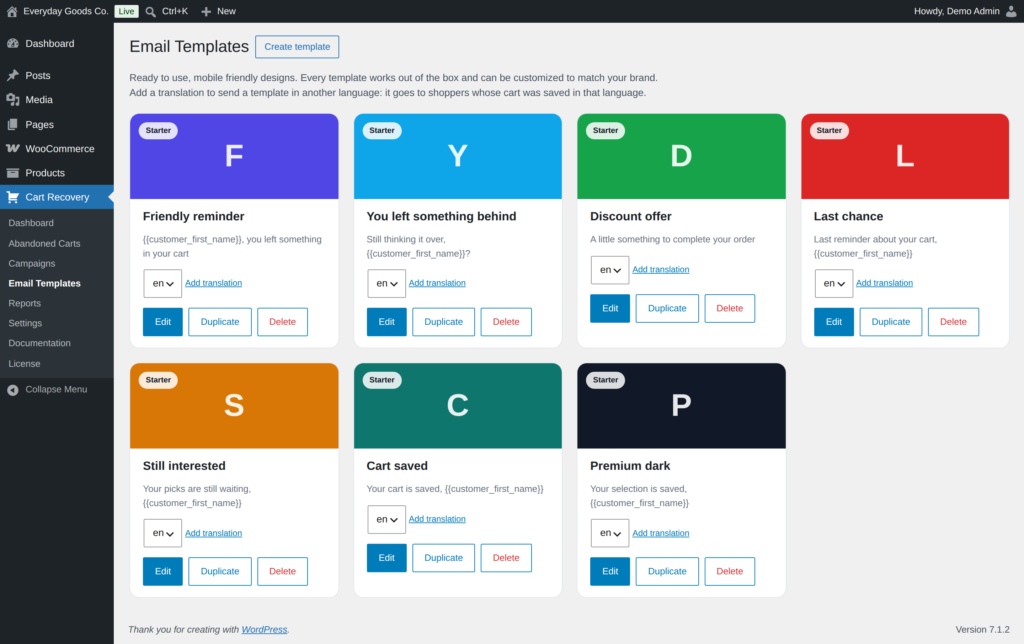This screenshot has height=644, width=1024.
Task: Delete the Friendly reminder template
Action: (x=282, y=321)
